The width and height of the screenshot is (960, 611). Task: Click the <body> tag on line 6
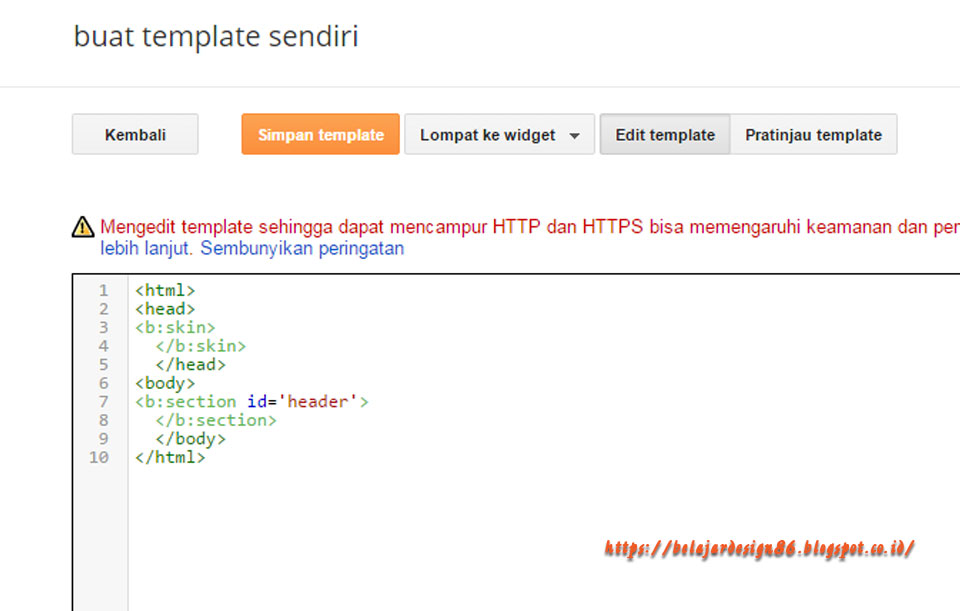point(165,383)
